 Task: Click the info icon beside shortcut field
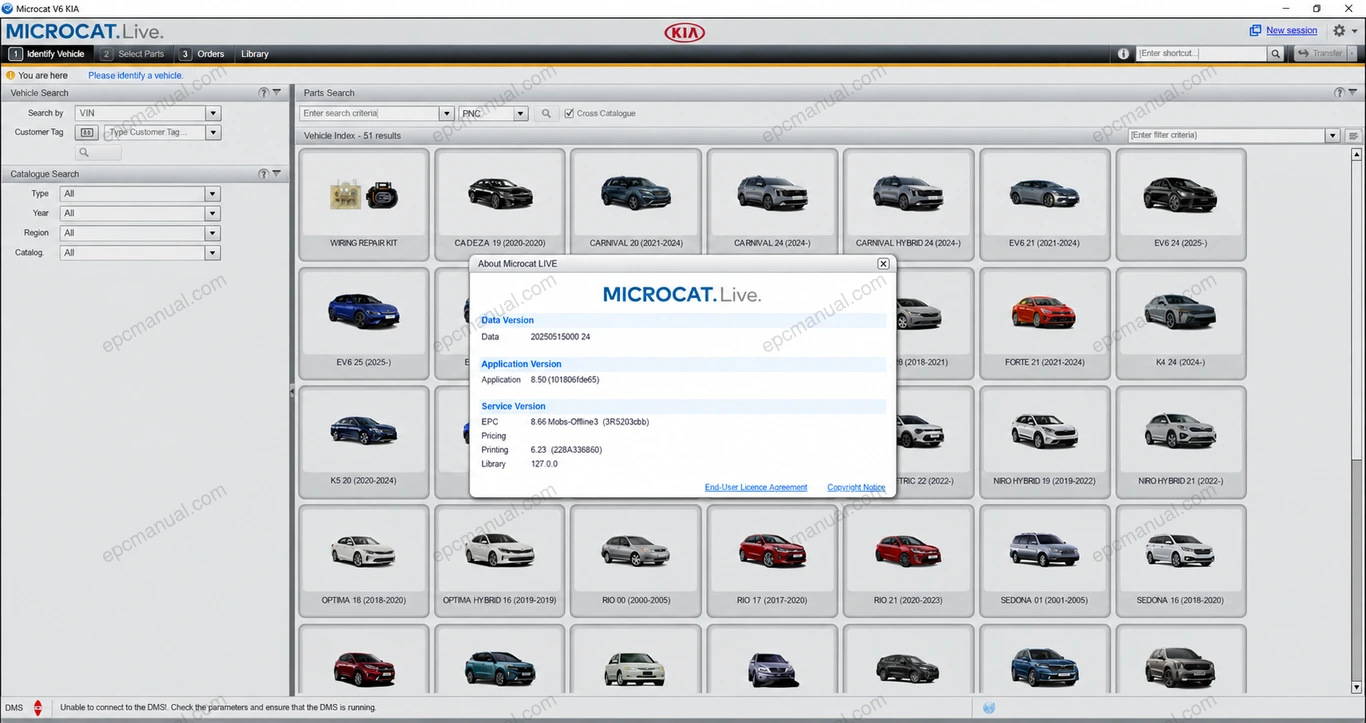(x=1123, y=54)
